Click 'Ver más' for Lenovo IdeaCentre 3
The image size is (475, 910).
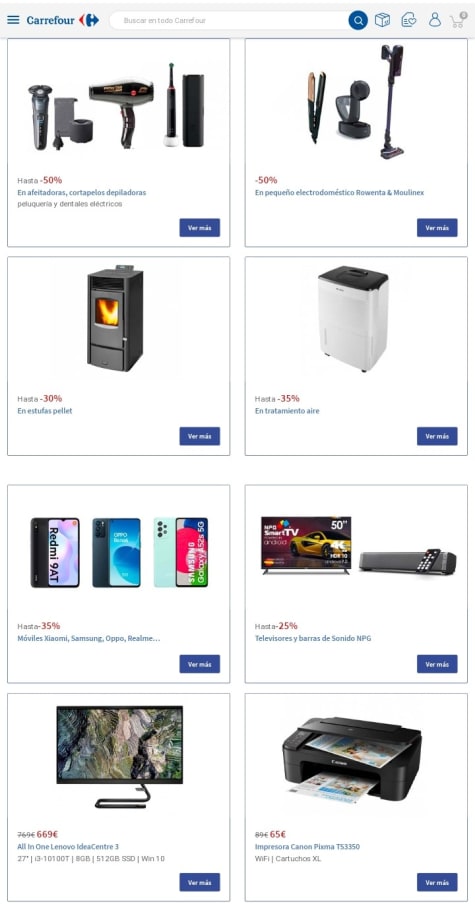pos(200,882)
